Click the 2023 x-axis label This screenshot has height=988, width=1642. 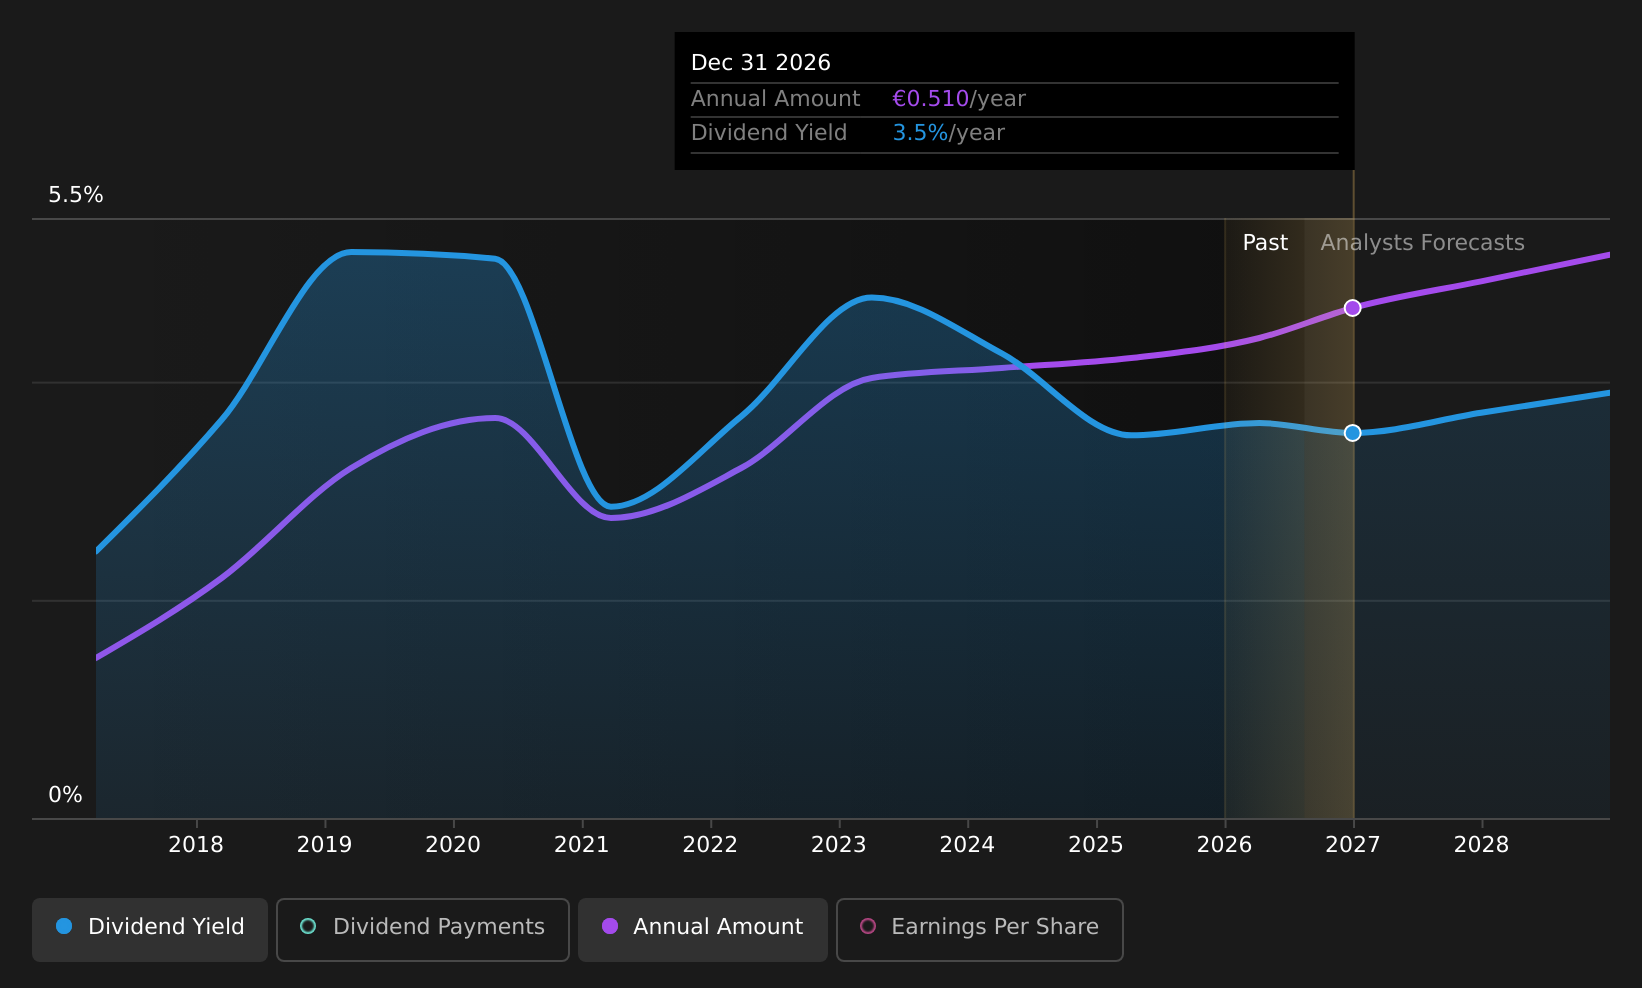(838, 845)
